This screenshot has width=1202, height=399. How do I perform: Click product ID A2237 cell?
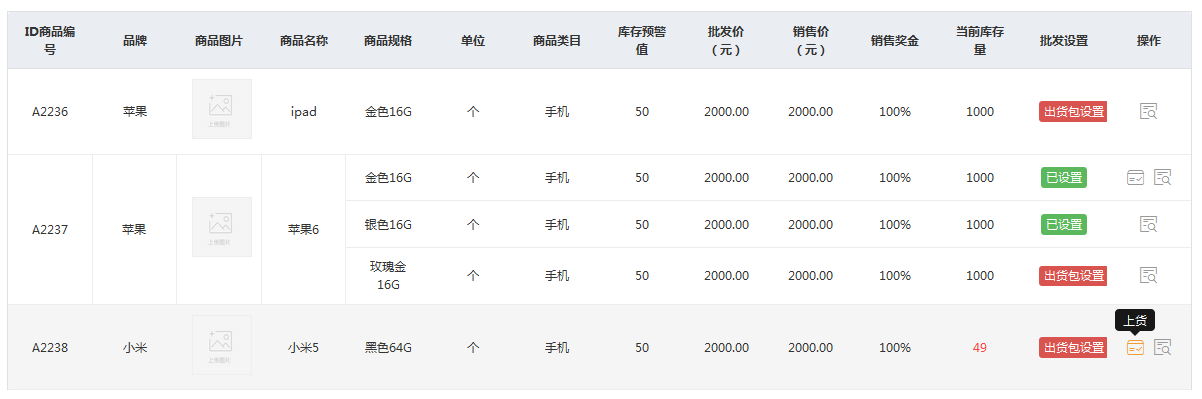click(x=50, y=229)
